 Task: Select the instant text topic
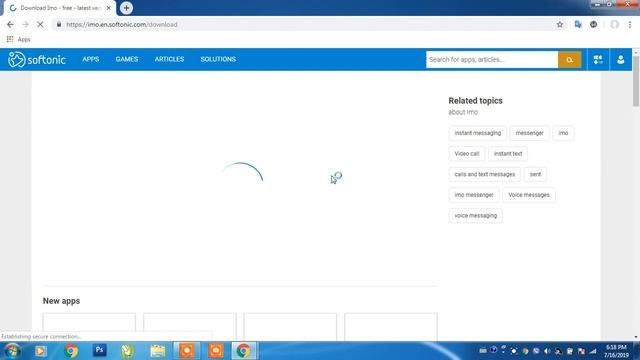pyautogui.click(x=508, y=154)
